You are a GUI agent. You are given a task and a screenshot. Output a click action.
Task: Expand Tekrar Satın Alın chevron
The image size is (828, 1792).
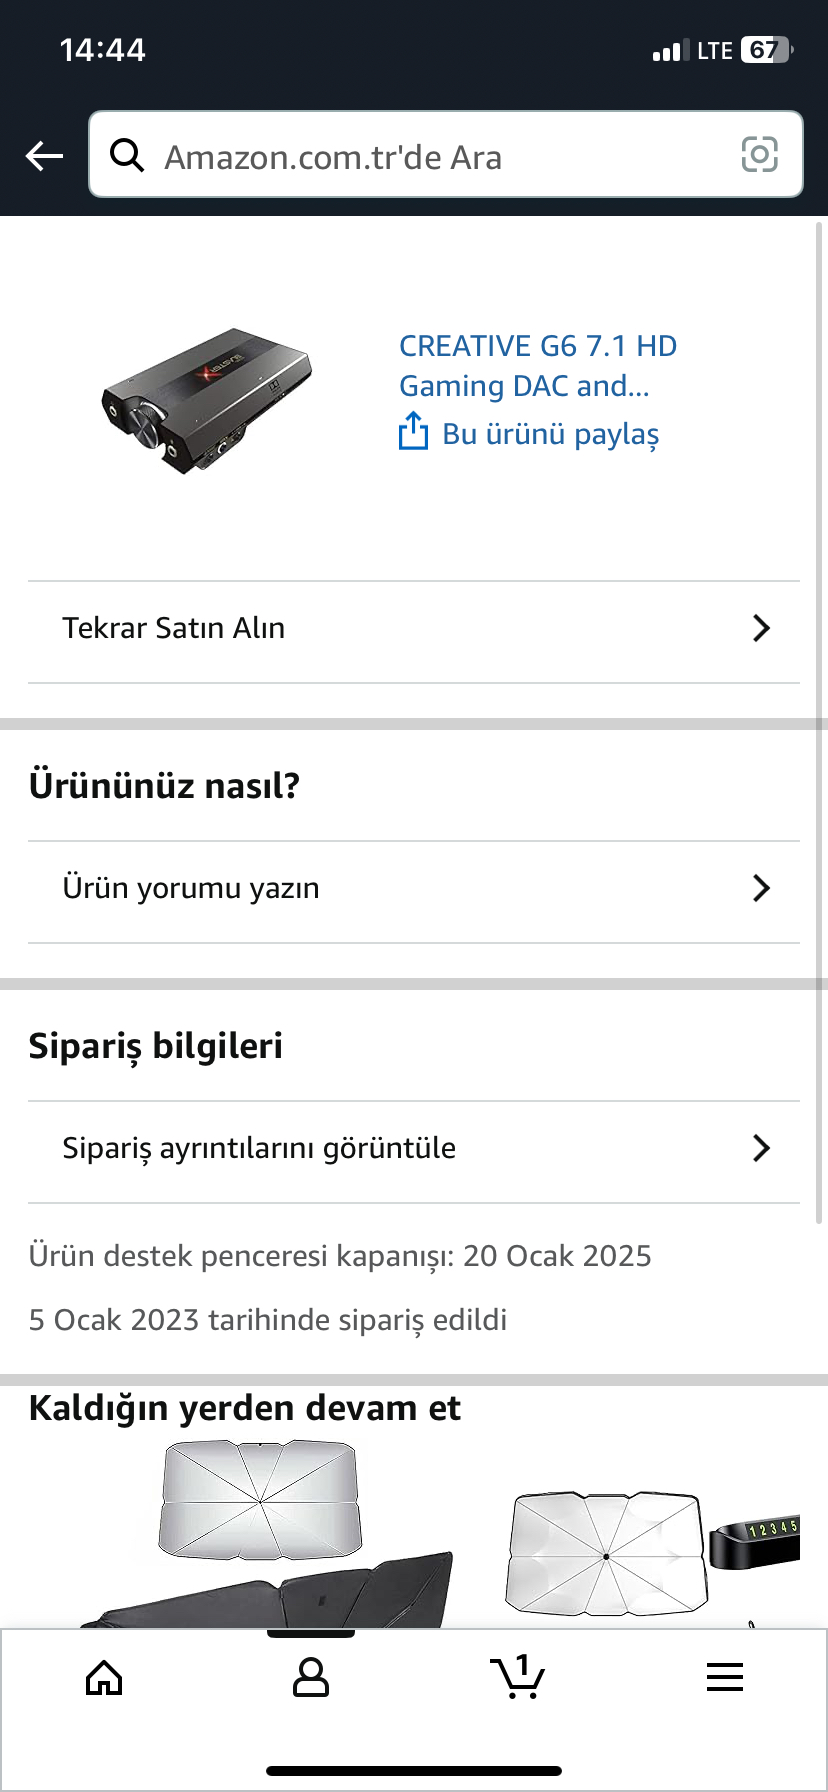761,628
